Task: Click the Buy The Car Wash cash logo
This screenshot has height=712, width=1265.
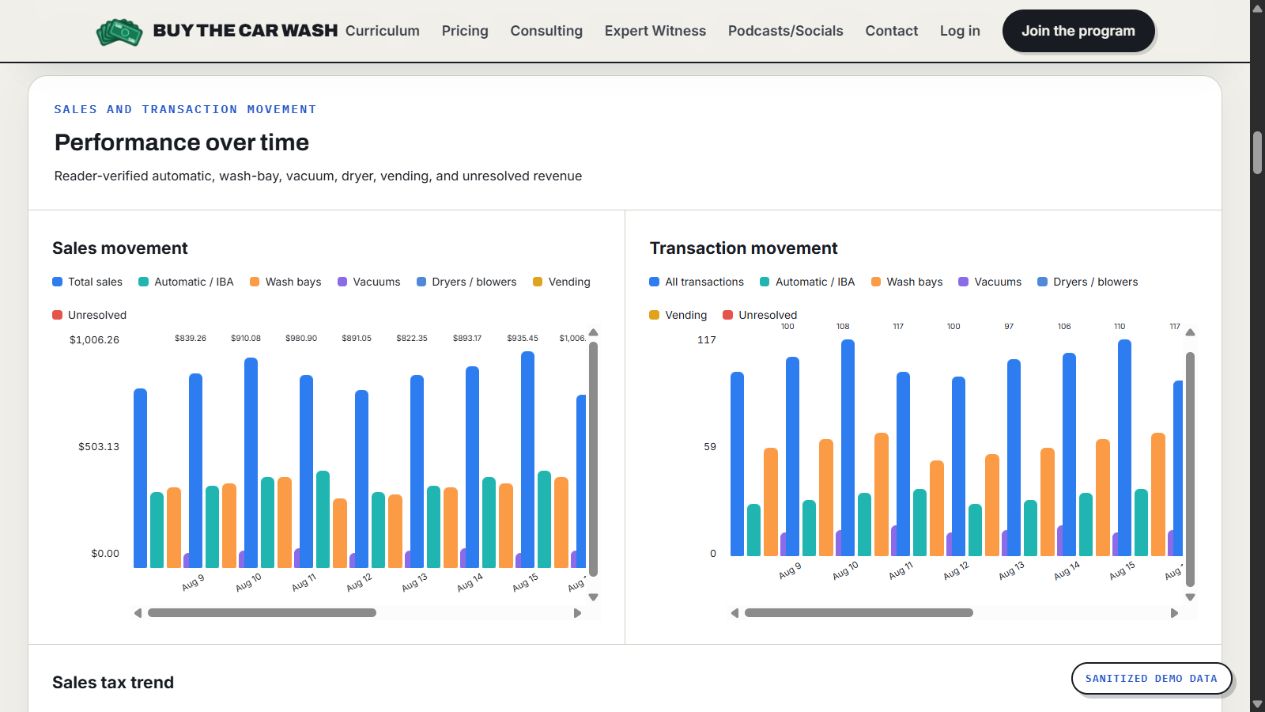Action: [119, 32]
